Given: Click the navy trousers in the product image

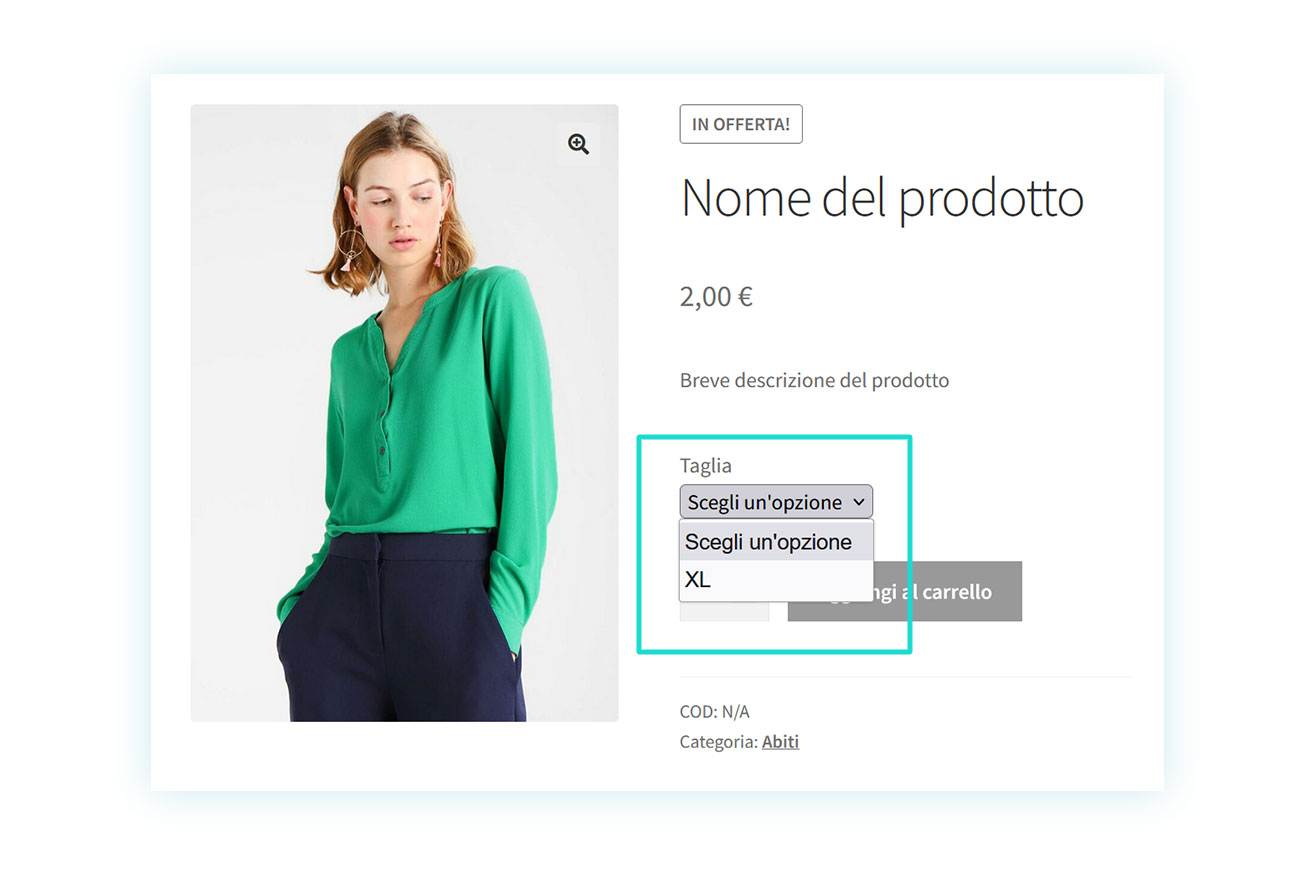Looking at the screenshot, I should (400, 628).
